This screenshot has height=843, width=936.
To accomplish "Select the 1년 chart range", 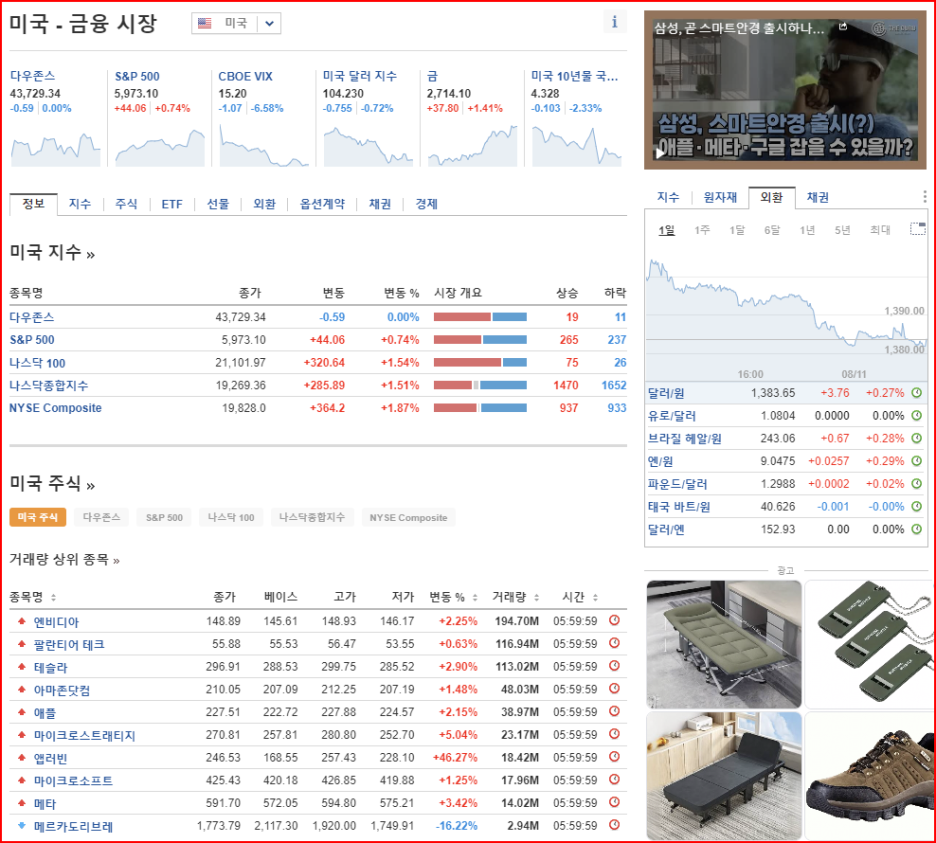I will pos(807,230).
